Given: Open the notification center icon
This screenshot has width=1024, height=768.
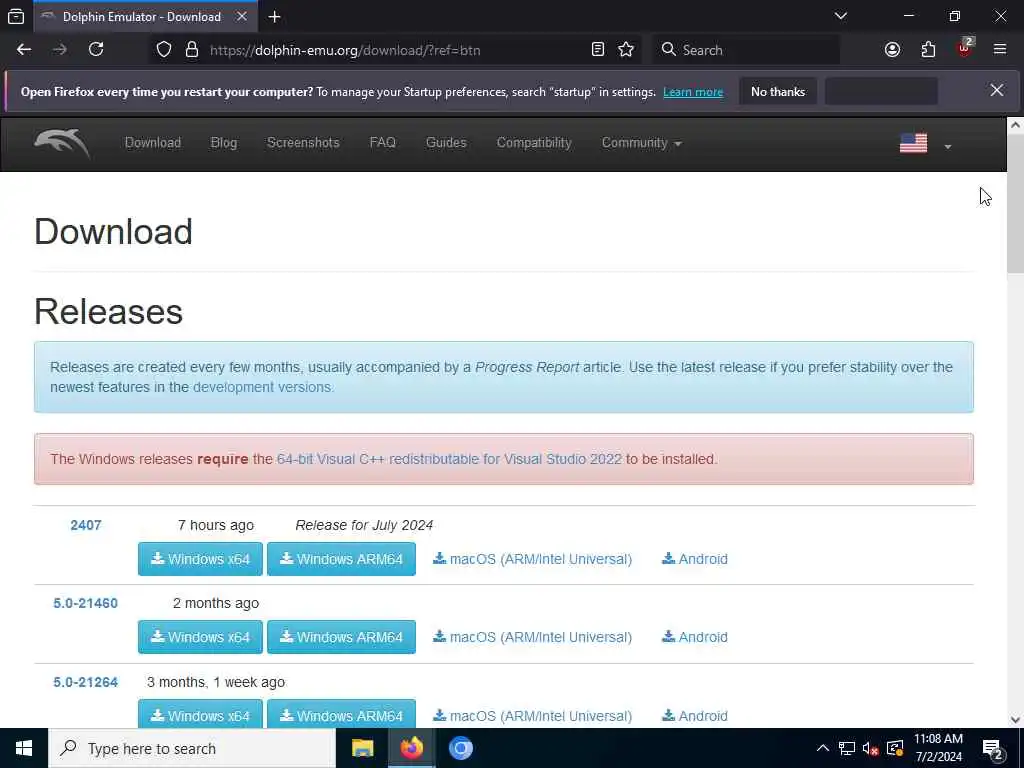Looking at the screenshot, I should click(x=993, y=749).
